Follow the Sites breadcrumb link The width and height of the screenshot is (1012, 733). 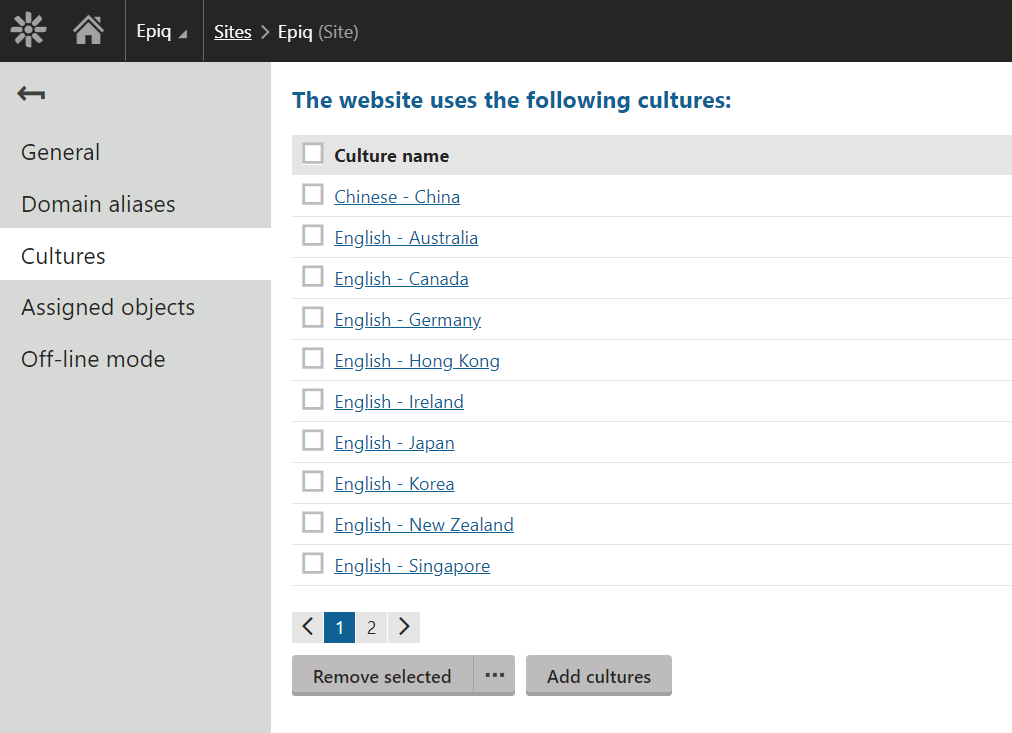click(232, 32)
